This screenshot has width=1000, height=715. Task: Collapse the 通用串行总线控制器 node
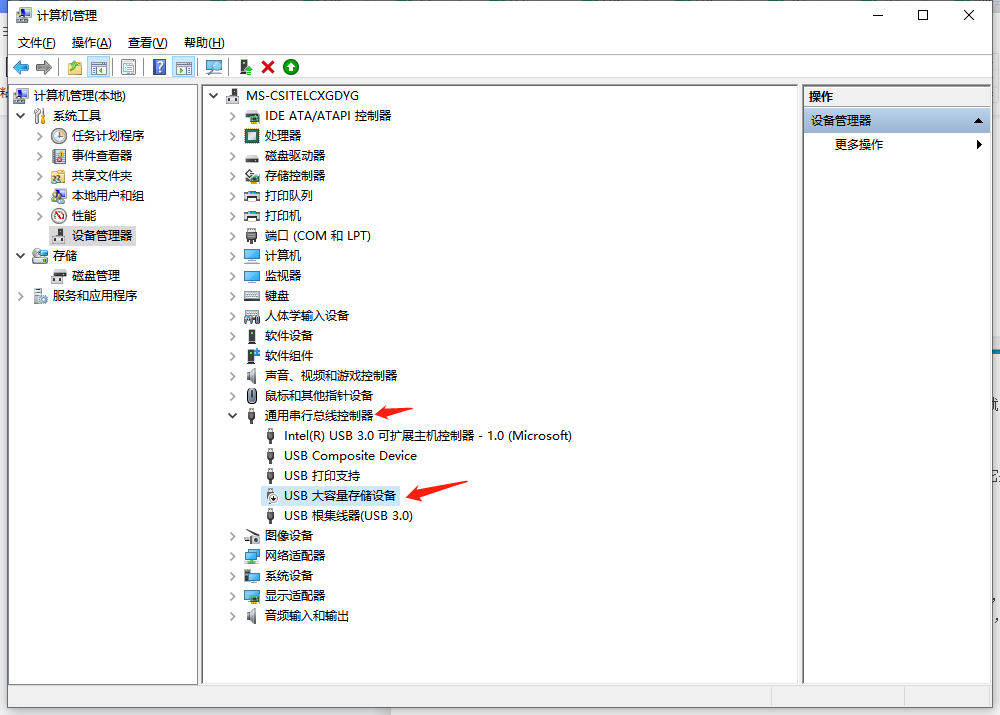[x=233, y=415]
